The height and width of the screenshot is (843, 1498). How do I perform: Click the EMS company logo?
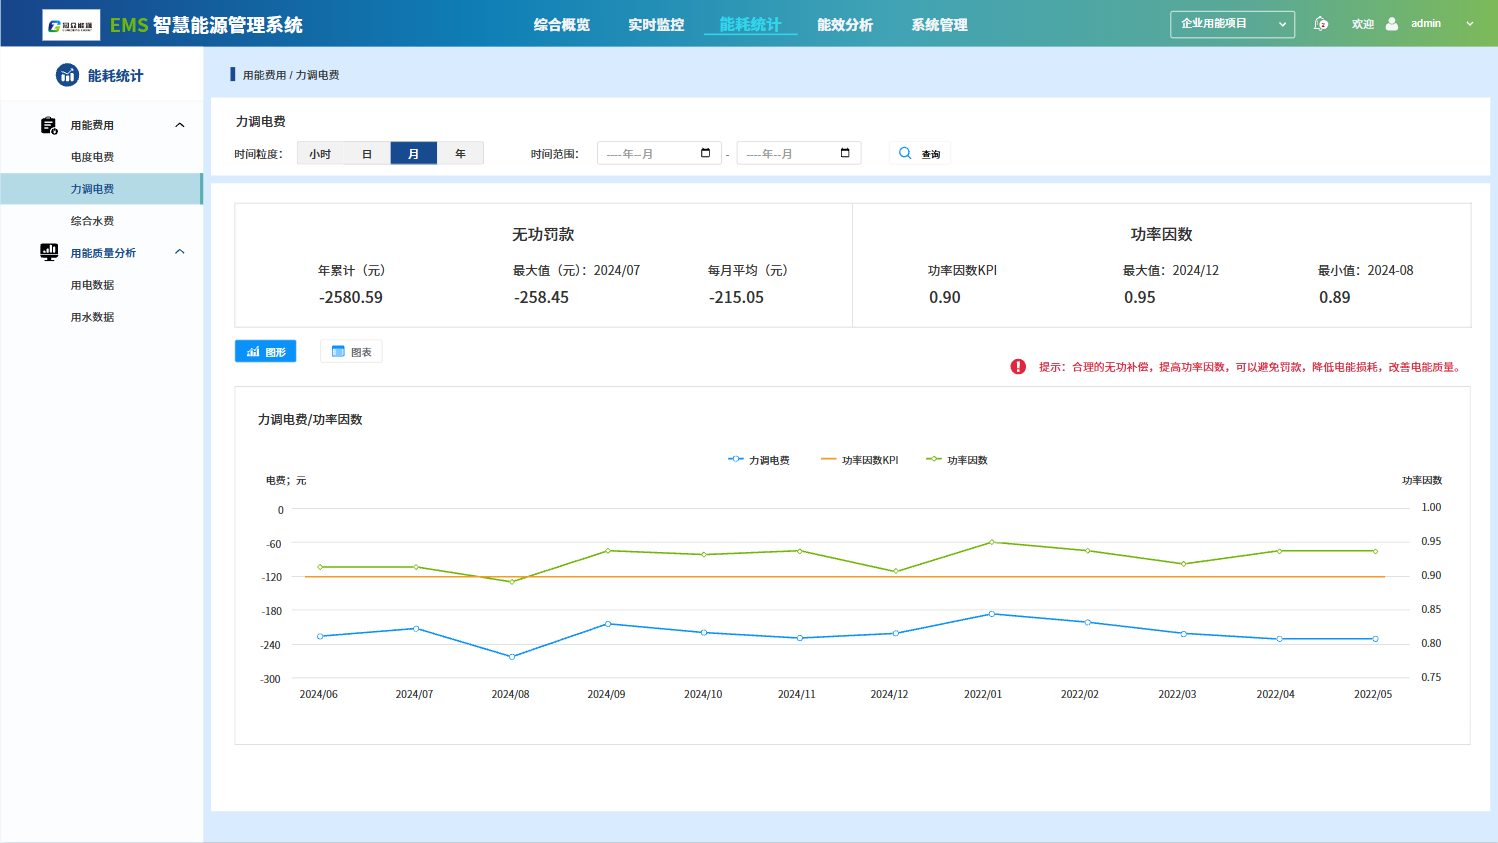[x=71, y=25]
